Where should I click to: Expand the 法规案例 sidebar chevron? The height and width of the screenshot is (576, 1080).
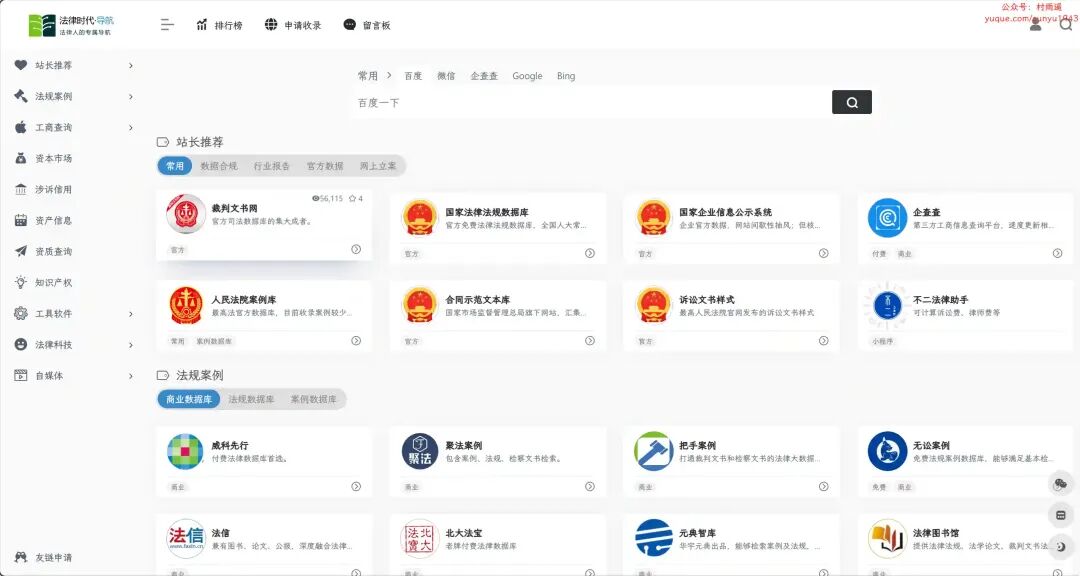click(x=131, y=96)
